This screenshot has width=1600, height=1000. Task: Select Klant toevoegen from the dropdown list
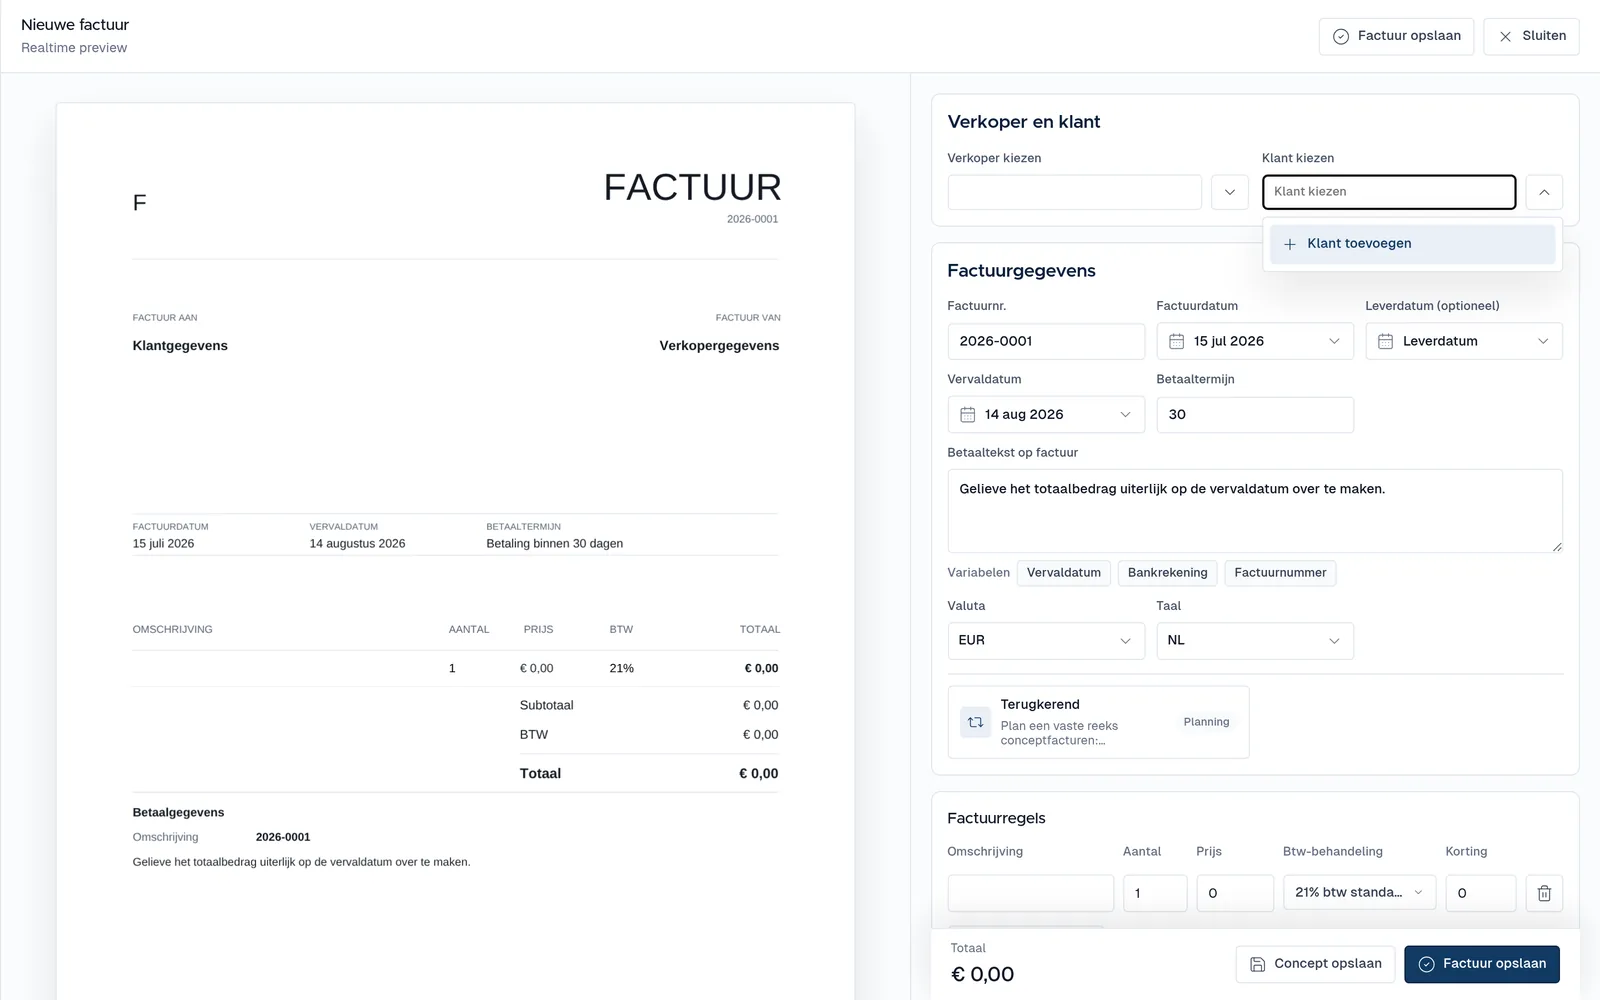coord(1412,244)
